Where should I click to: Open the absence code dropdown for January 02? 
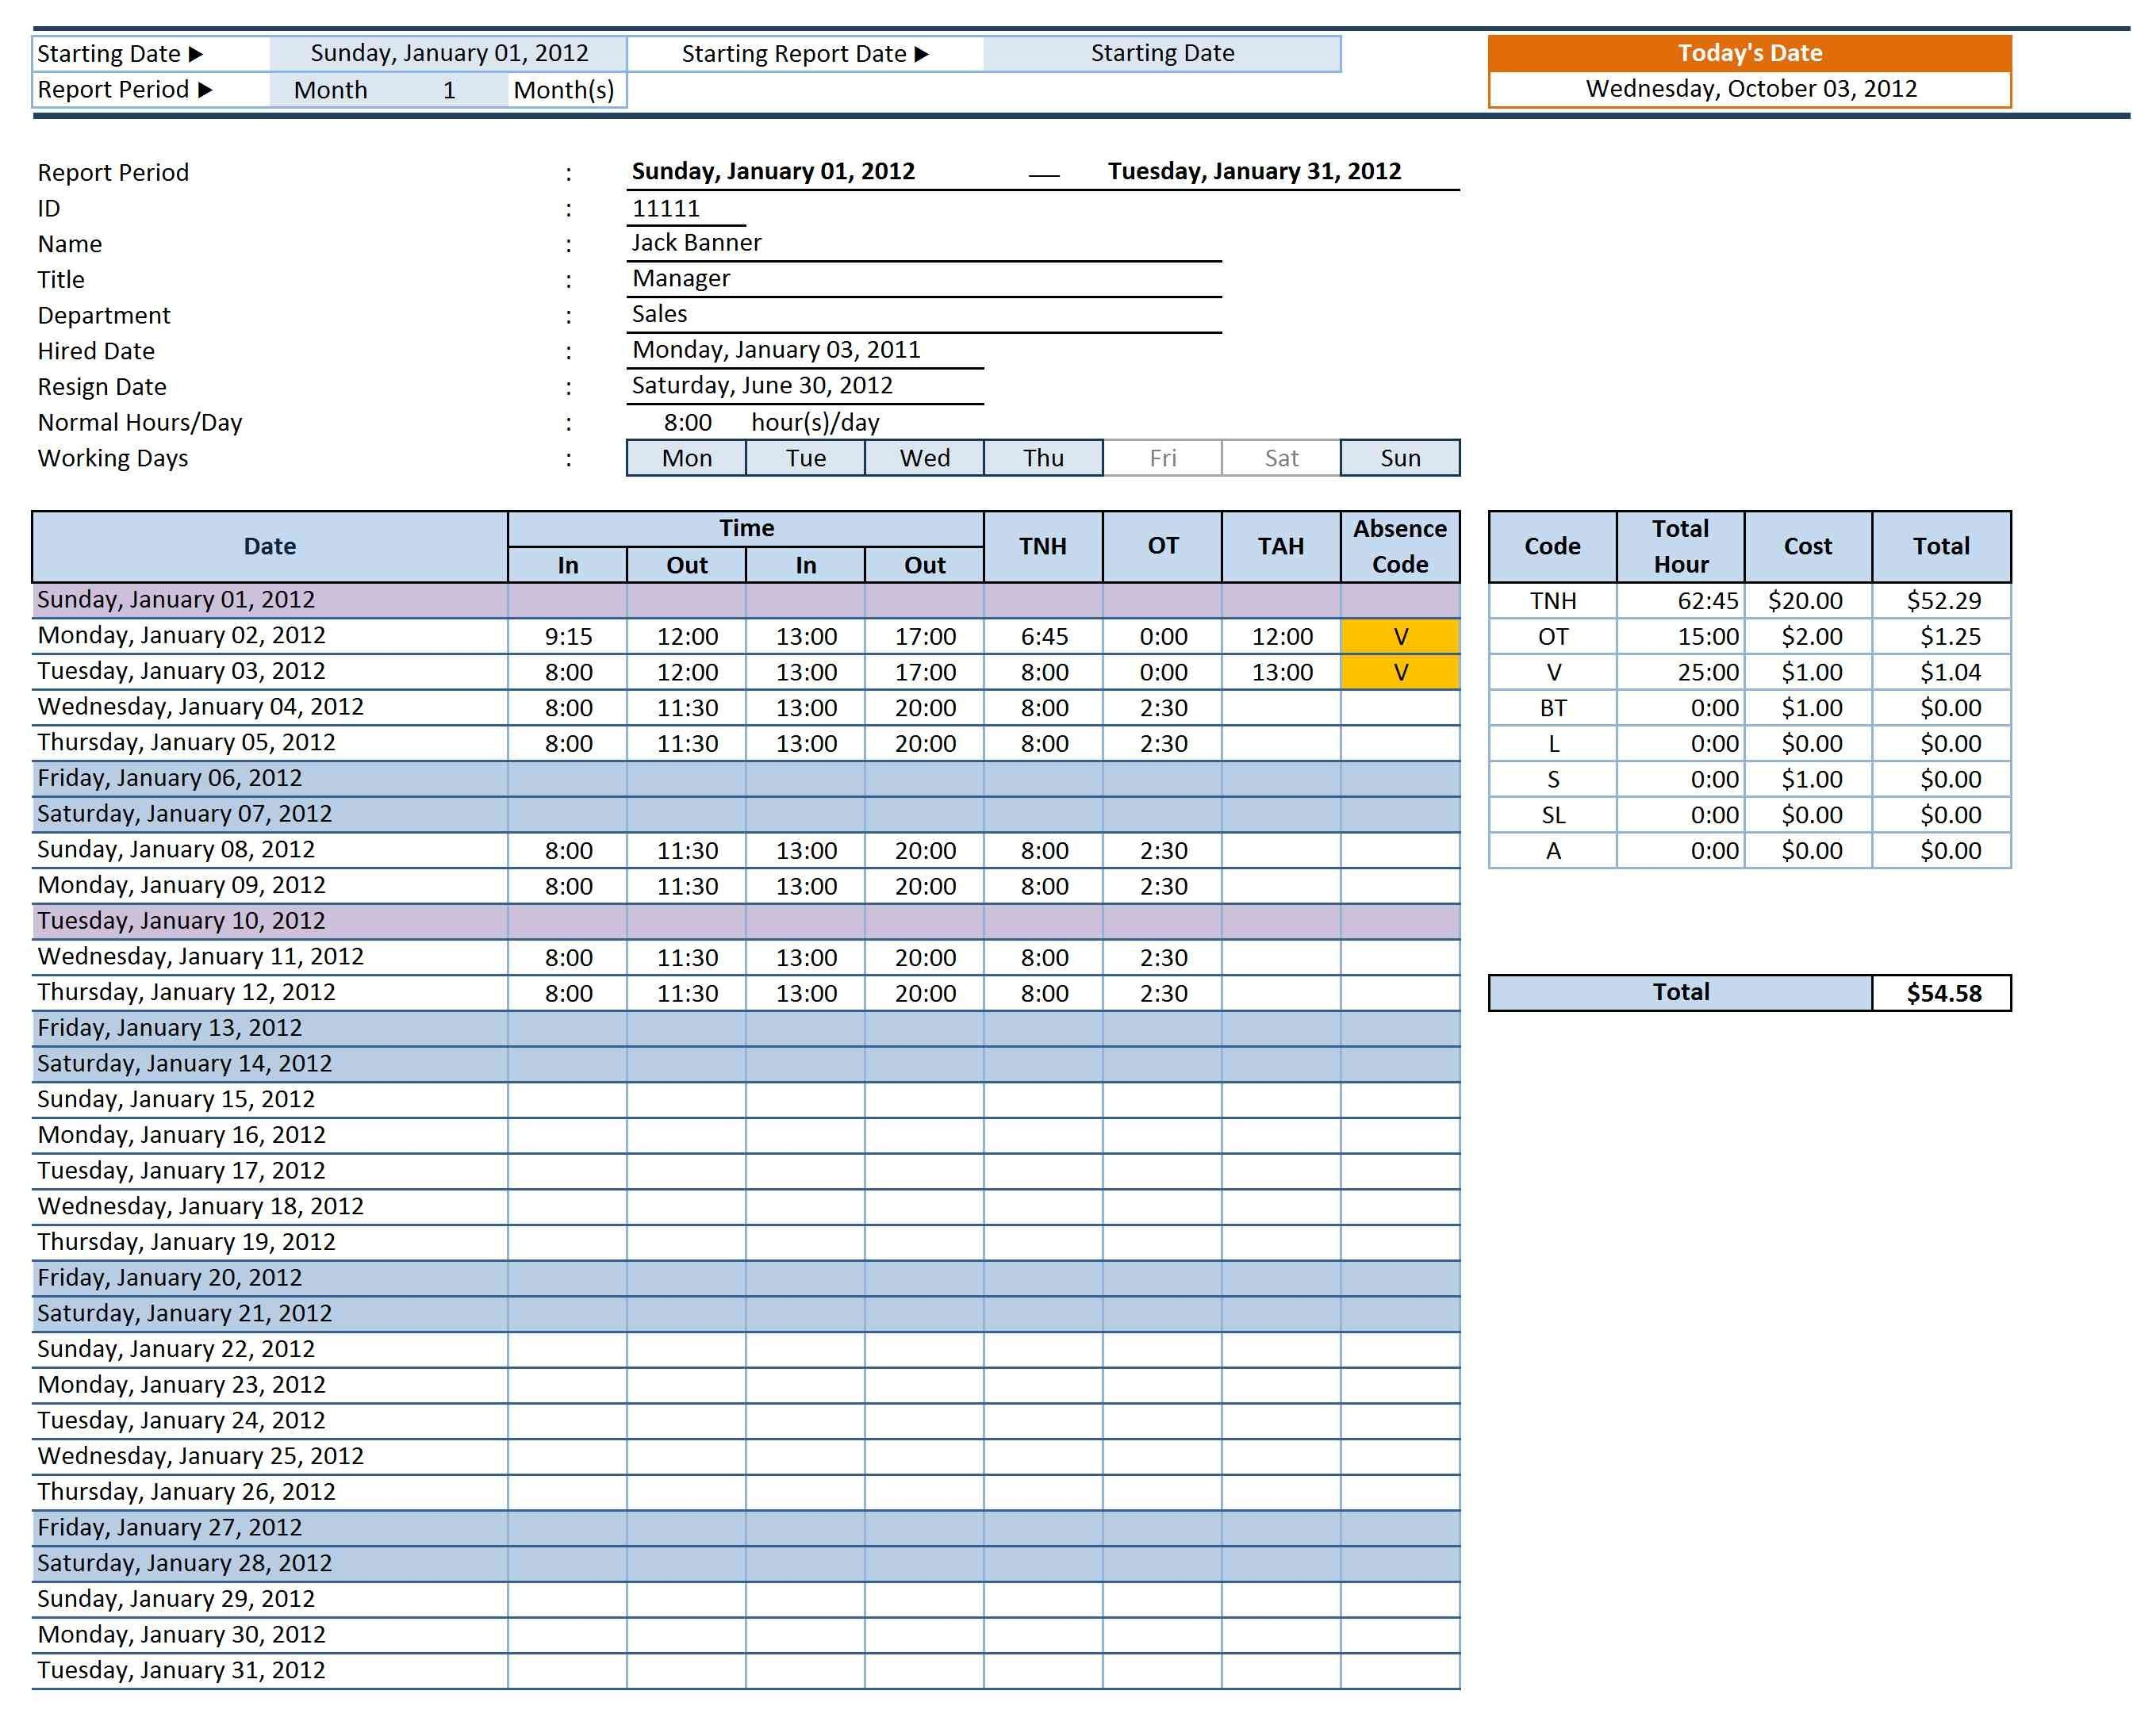(x=1399, y=636)
